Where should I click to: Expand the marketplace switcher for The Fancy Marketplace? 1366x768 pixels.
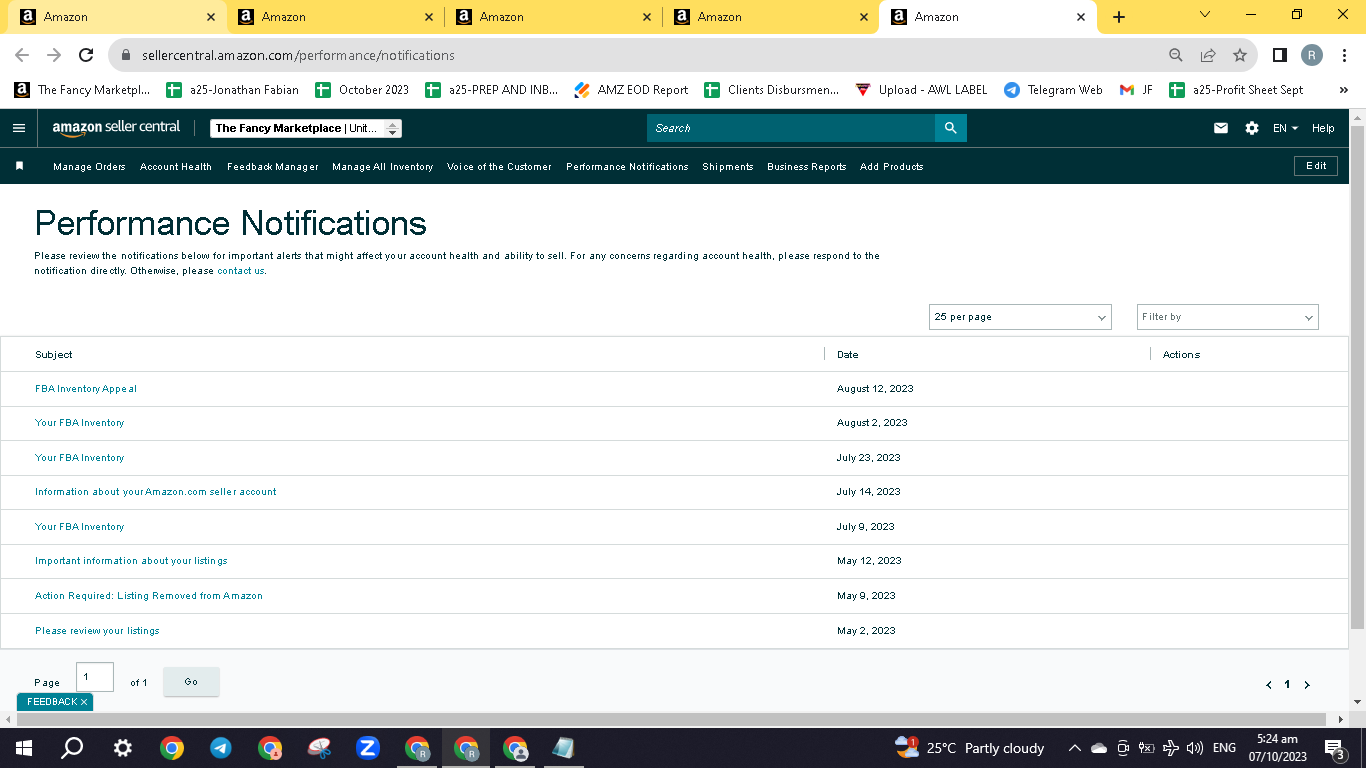pos(306,128)
